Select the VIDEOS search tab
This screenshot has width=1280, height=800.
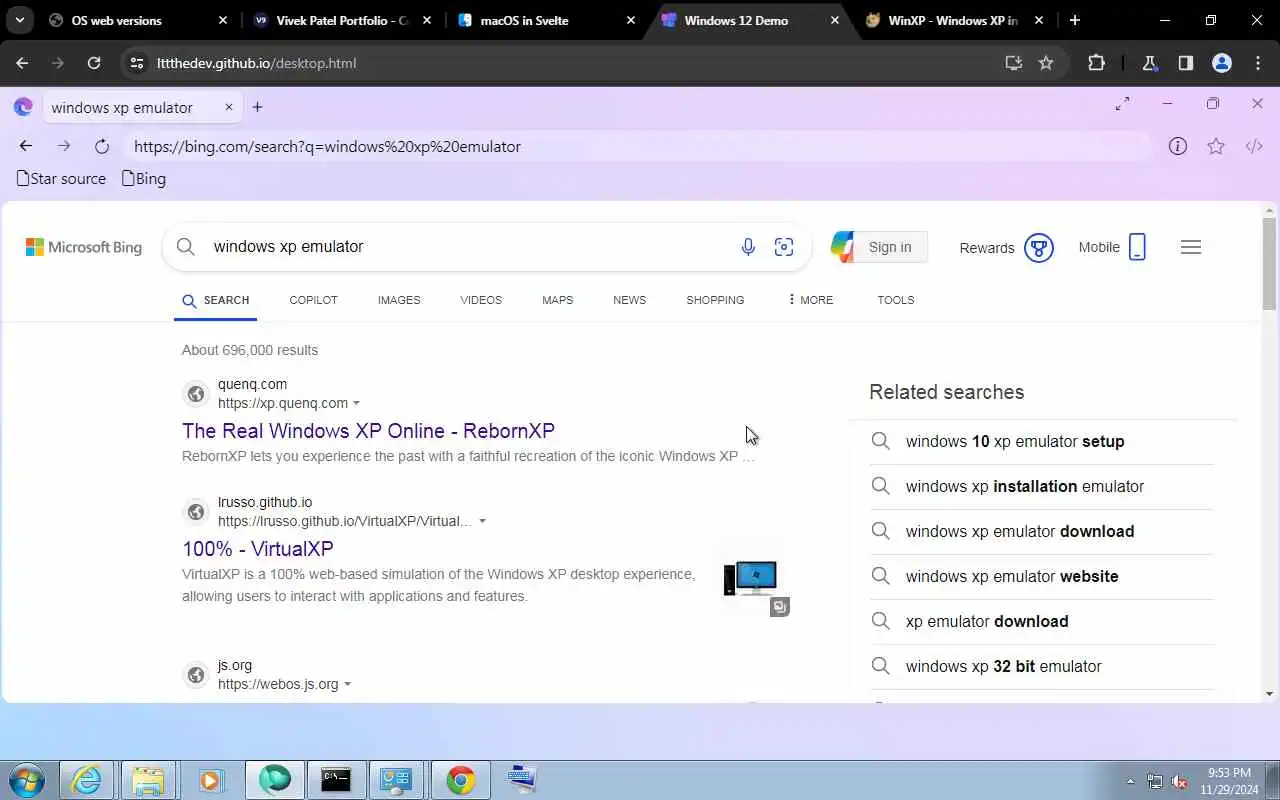coord(481,300)
